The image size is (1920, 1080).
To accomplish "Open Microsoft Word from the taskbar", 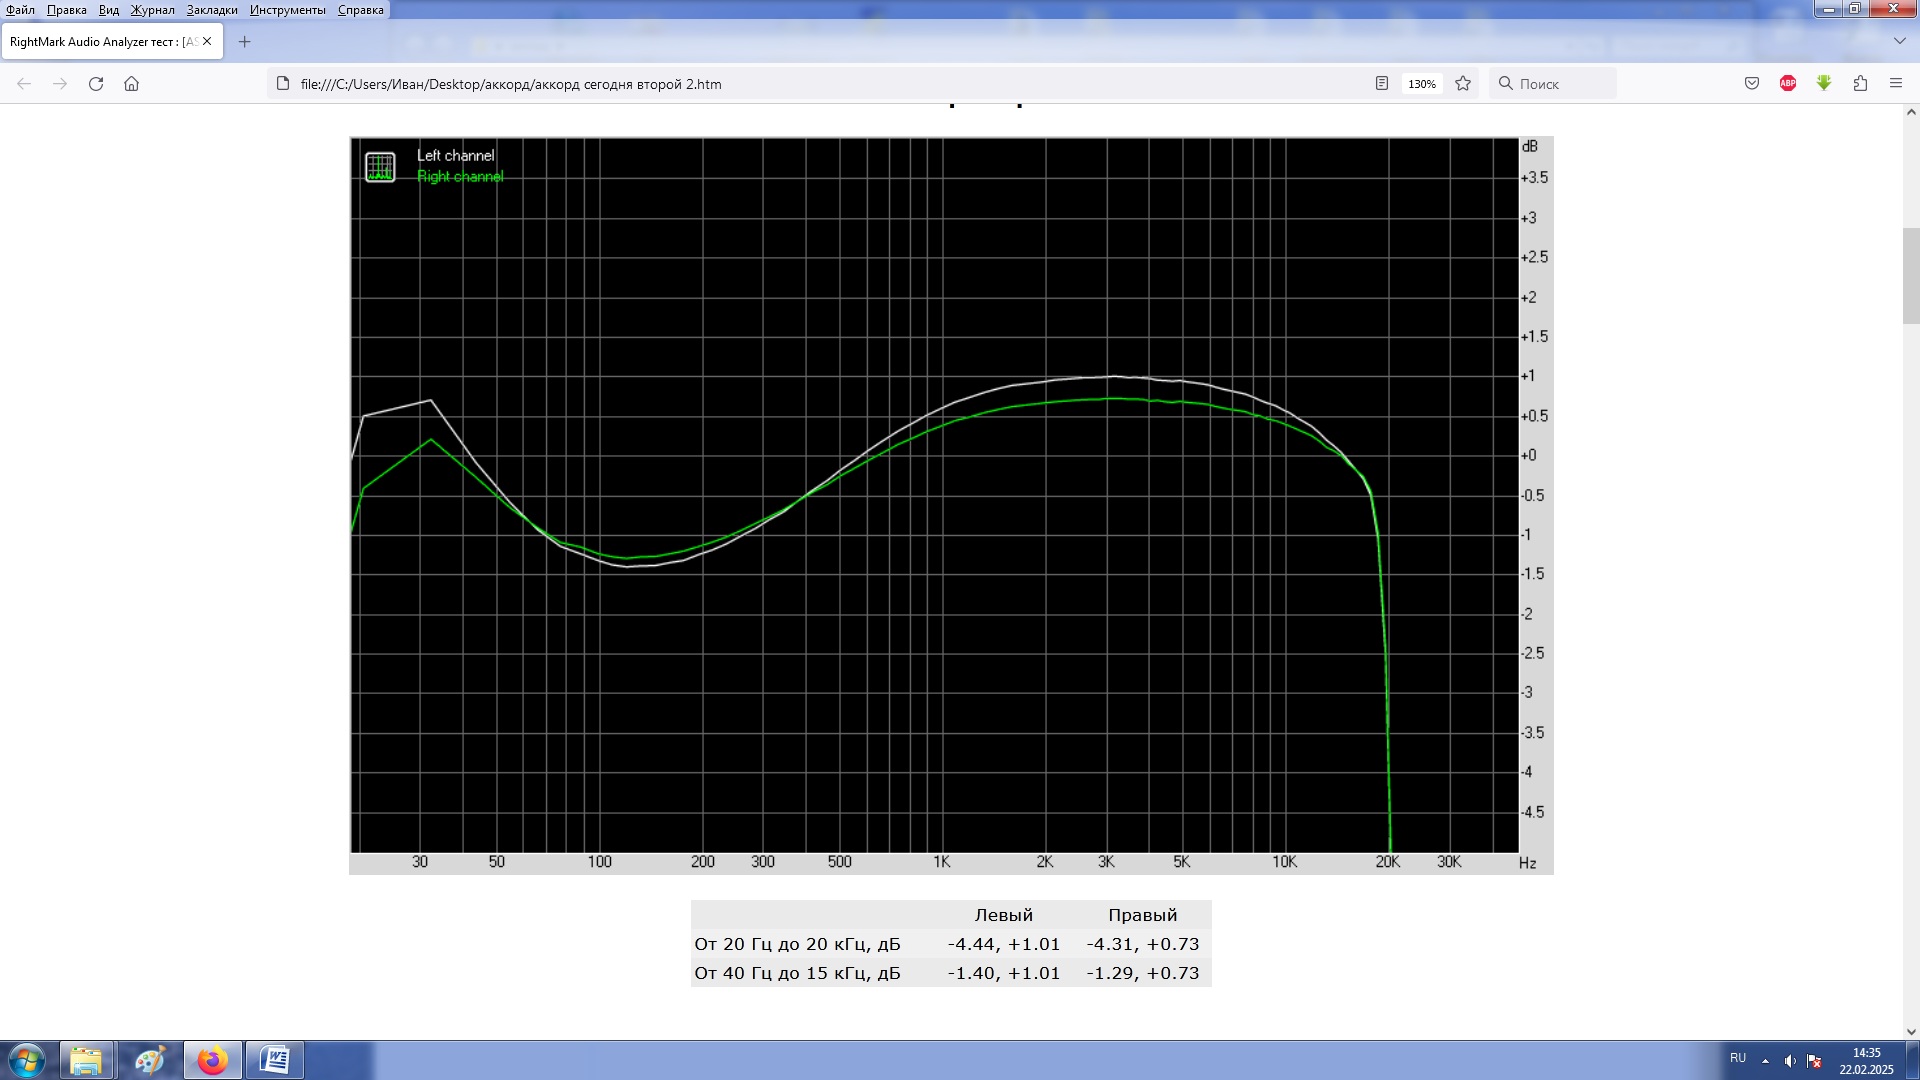I will tap(274, 1060).
